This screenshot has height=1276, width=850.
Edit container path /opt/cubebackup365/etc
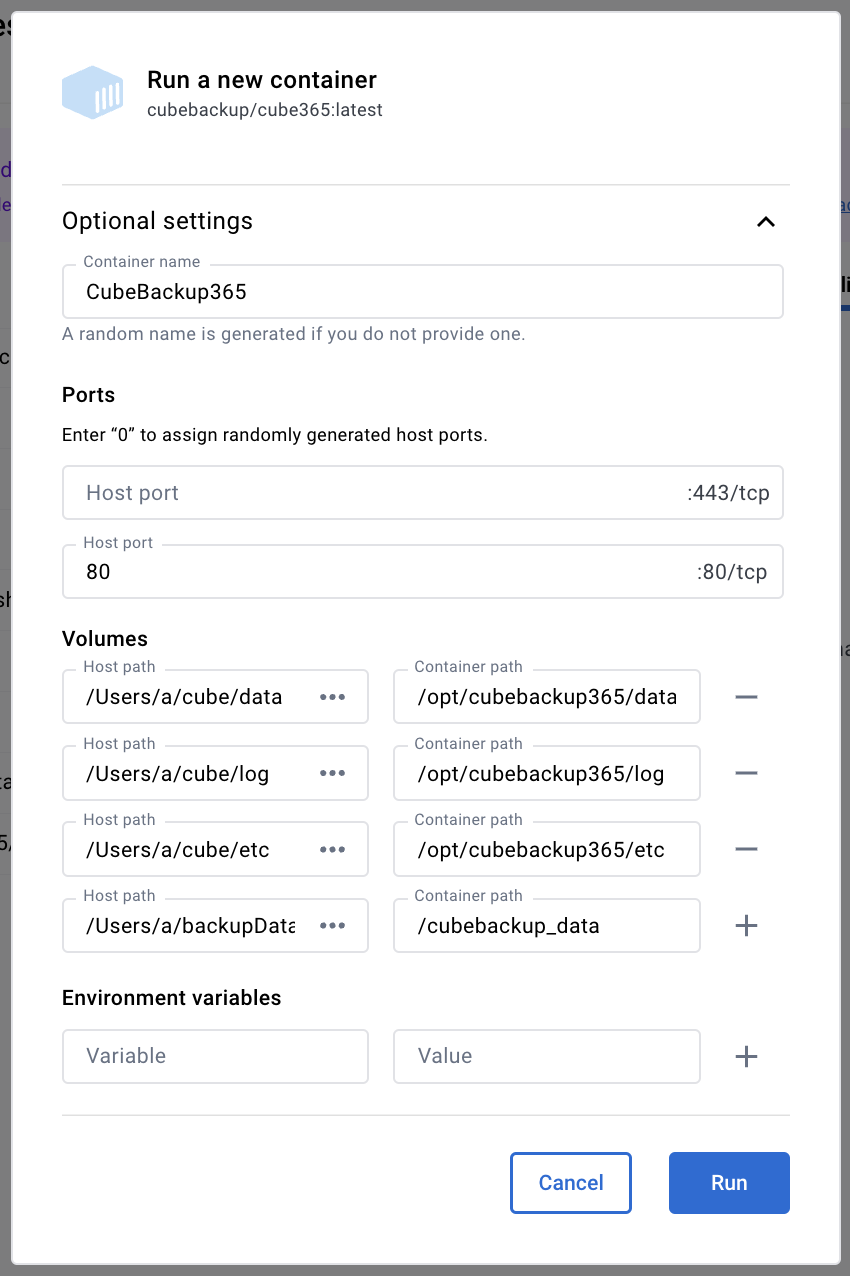pos(546,849)
